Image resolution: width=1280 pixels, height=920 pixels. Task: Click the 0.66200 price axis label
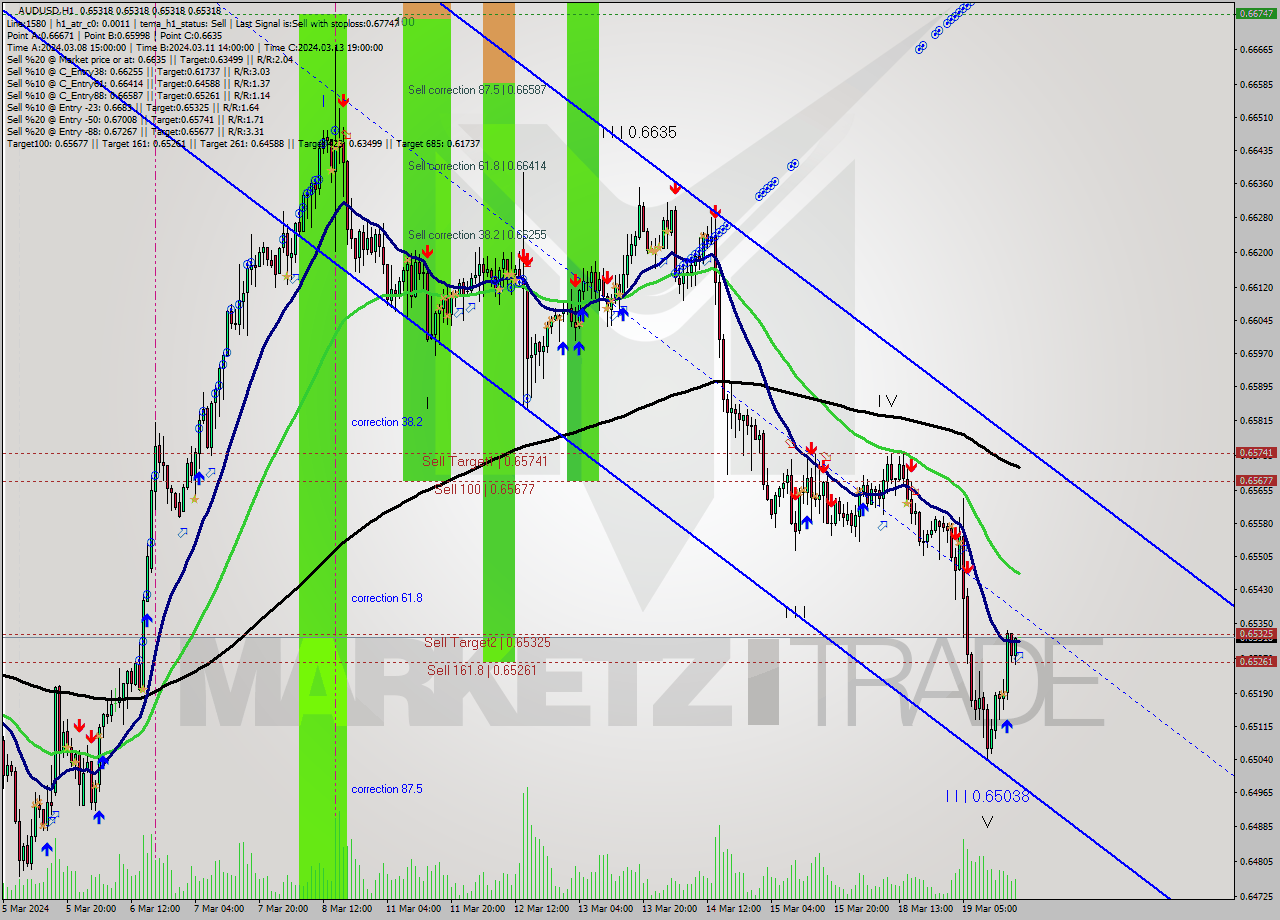pyautogui.click(x=1255, y=252)
